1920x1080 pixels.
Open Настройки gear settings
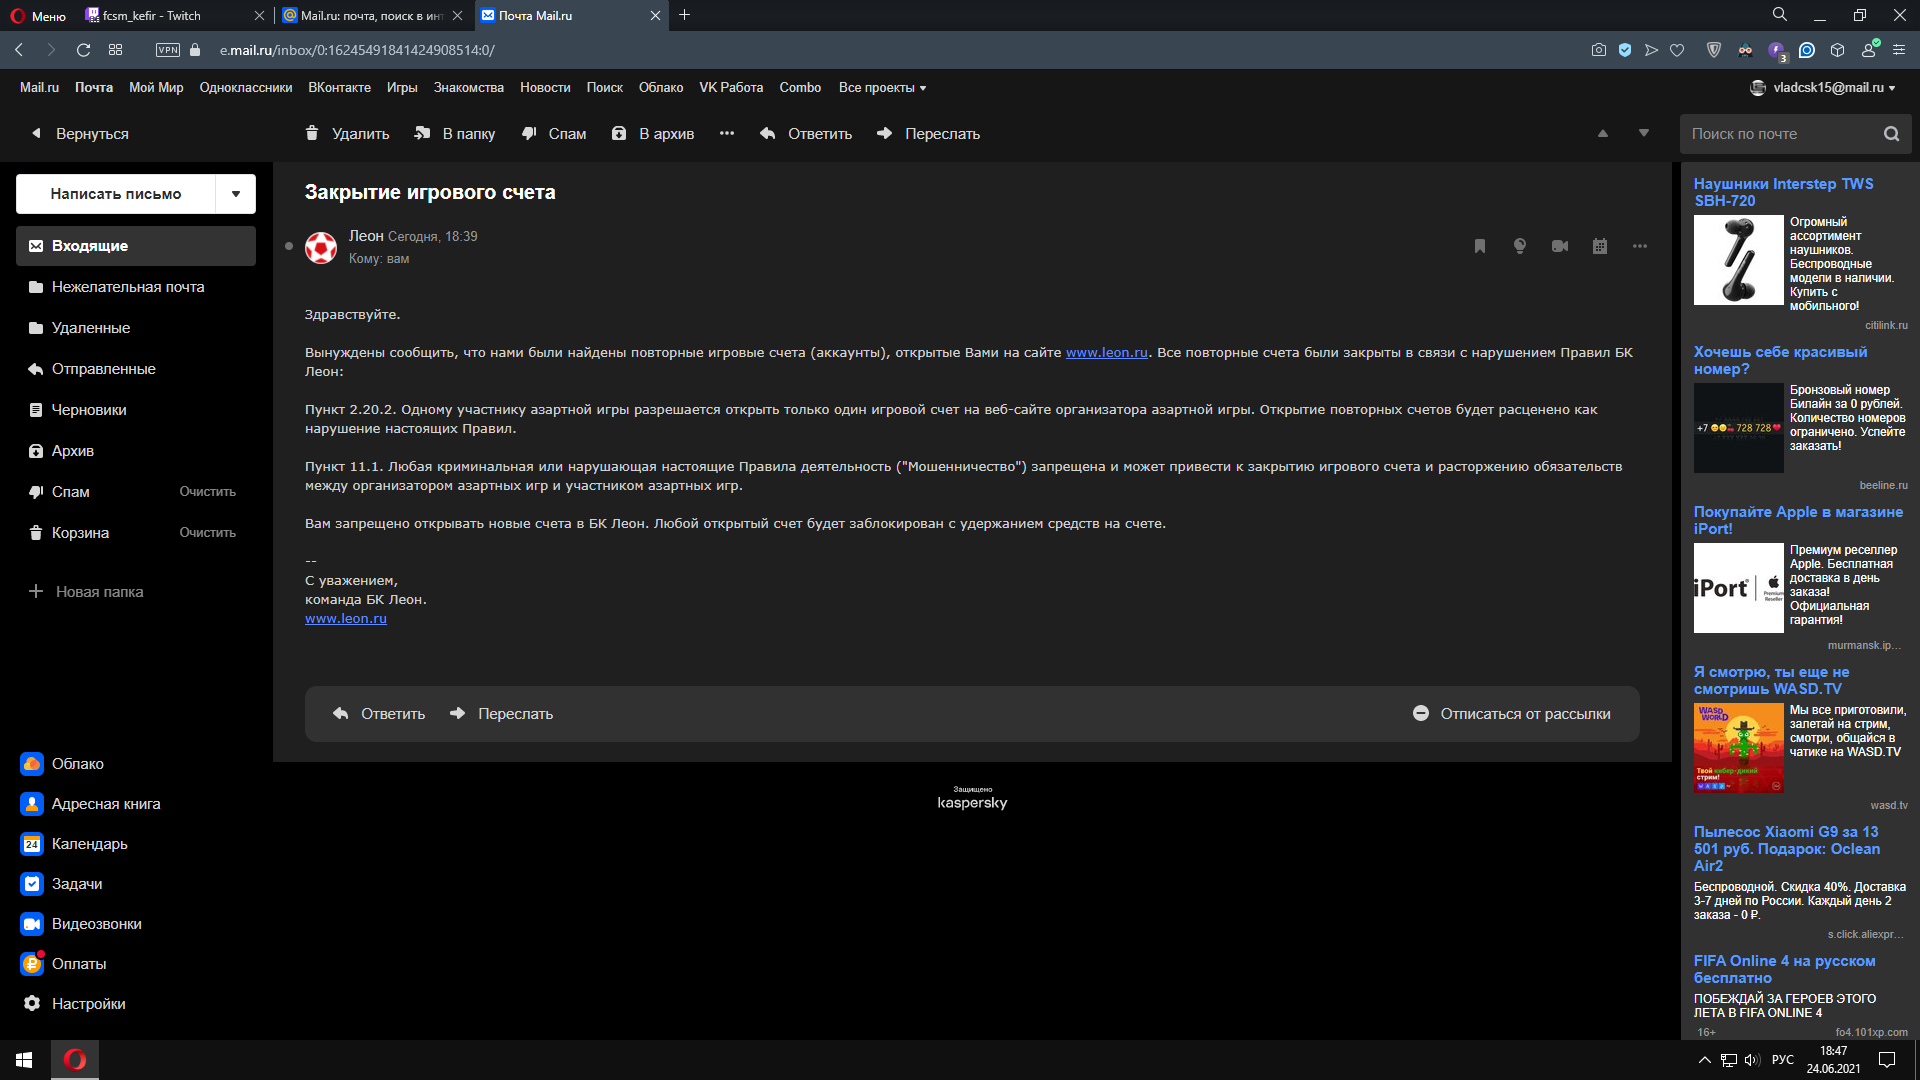[x=32, y=1004]
